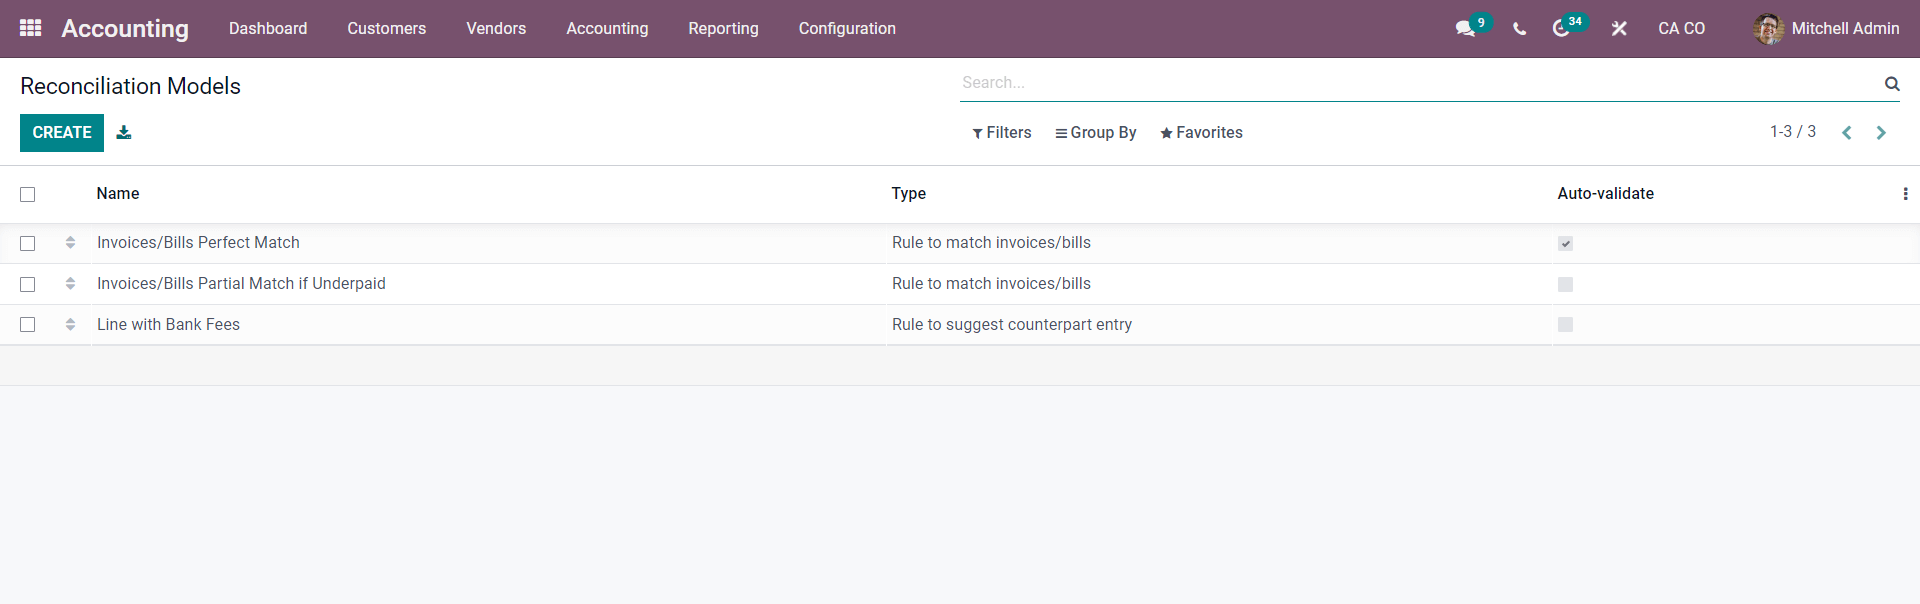The width and height of the screenshot is (1920, 604).
Task: Select the Invoices/Bills Perfect Match row checkbox
Action: 28,244
